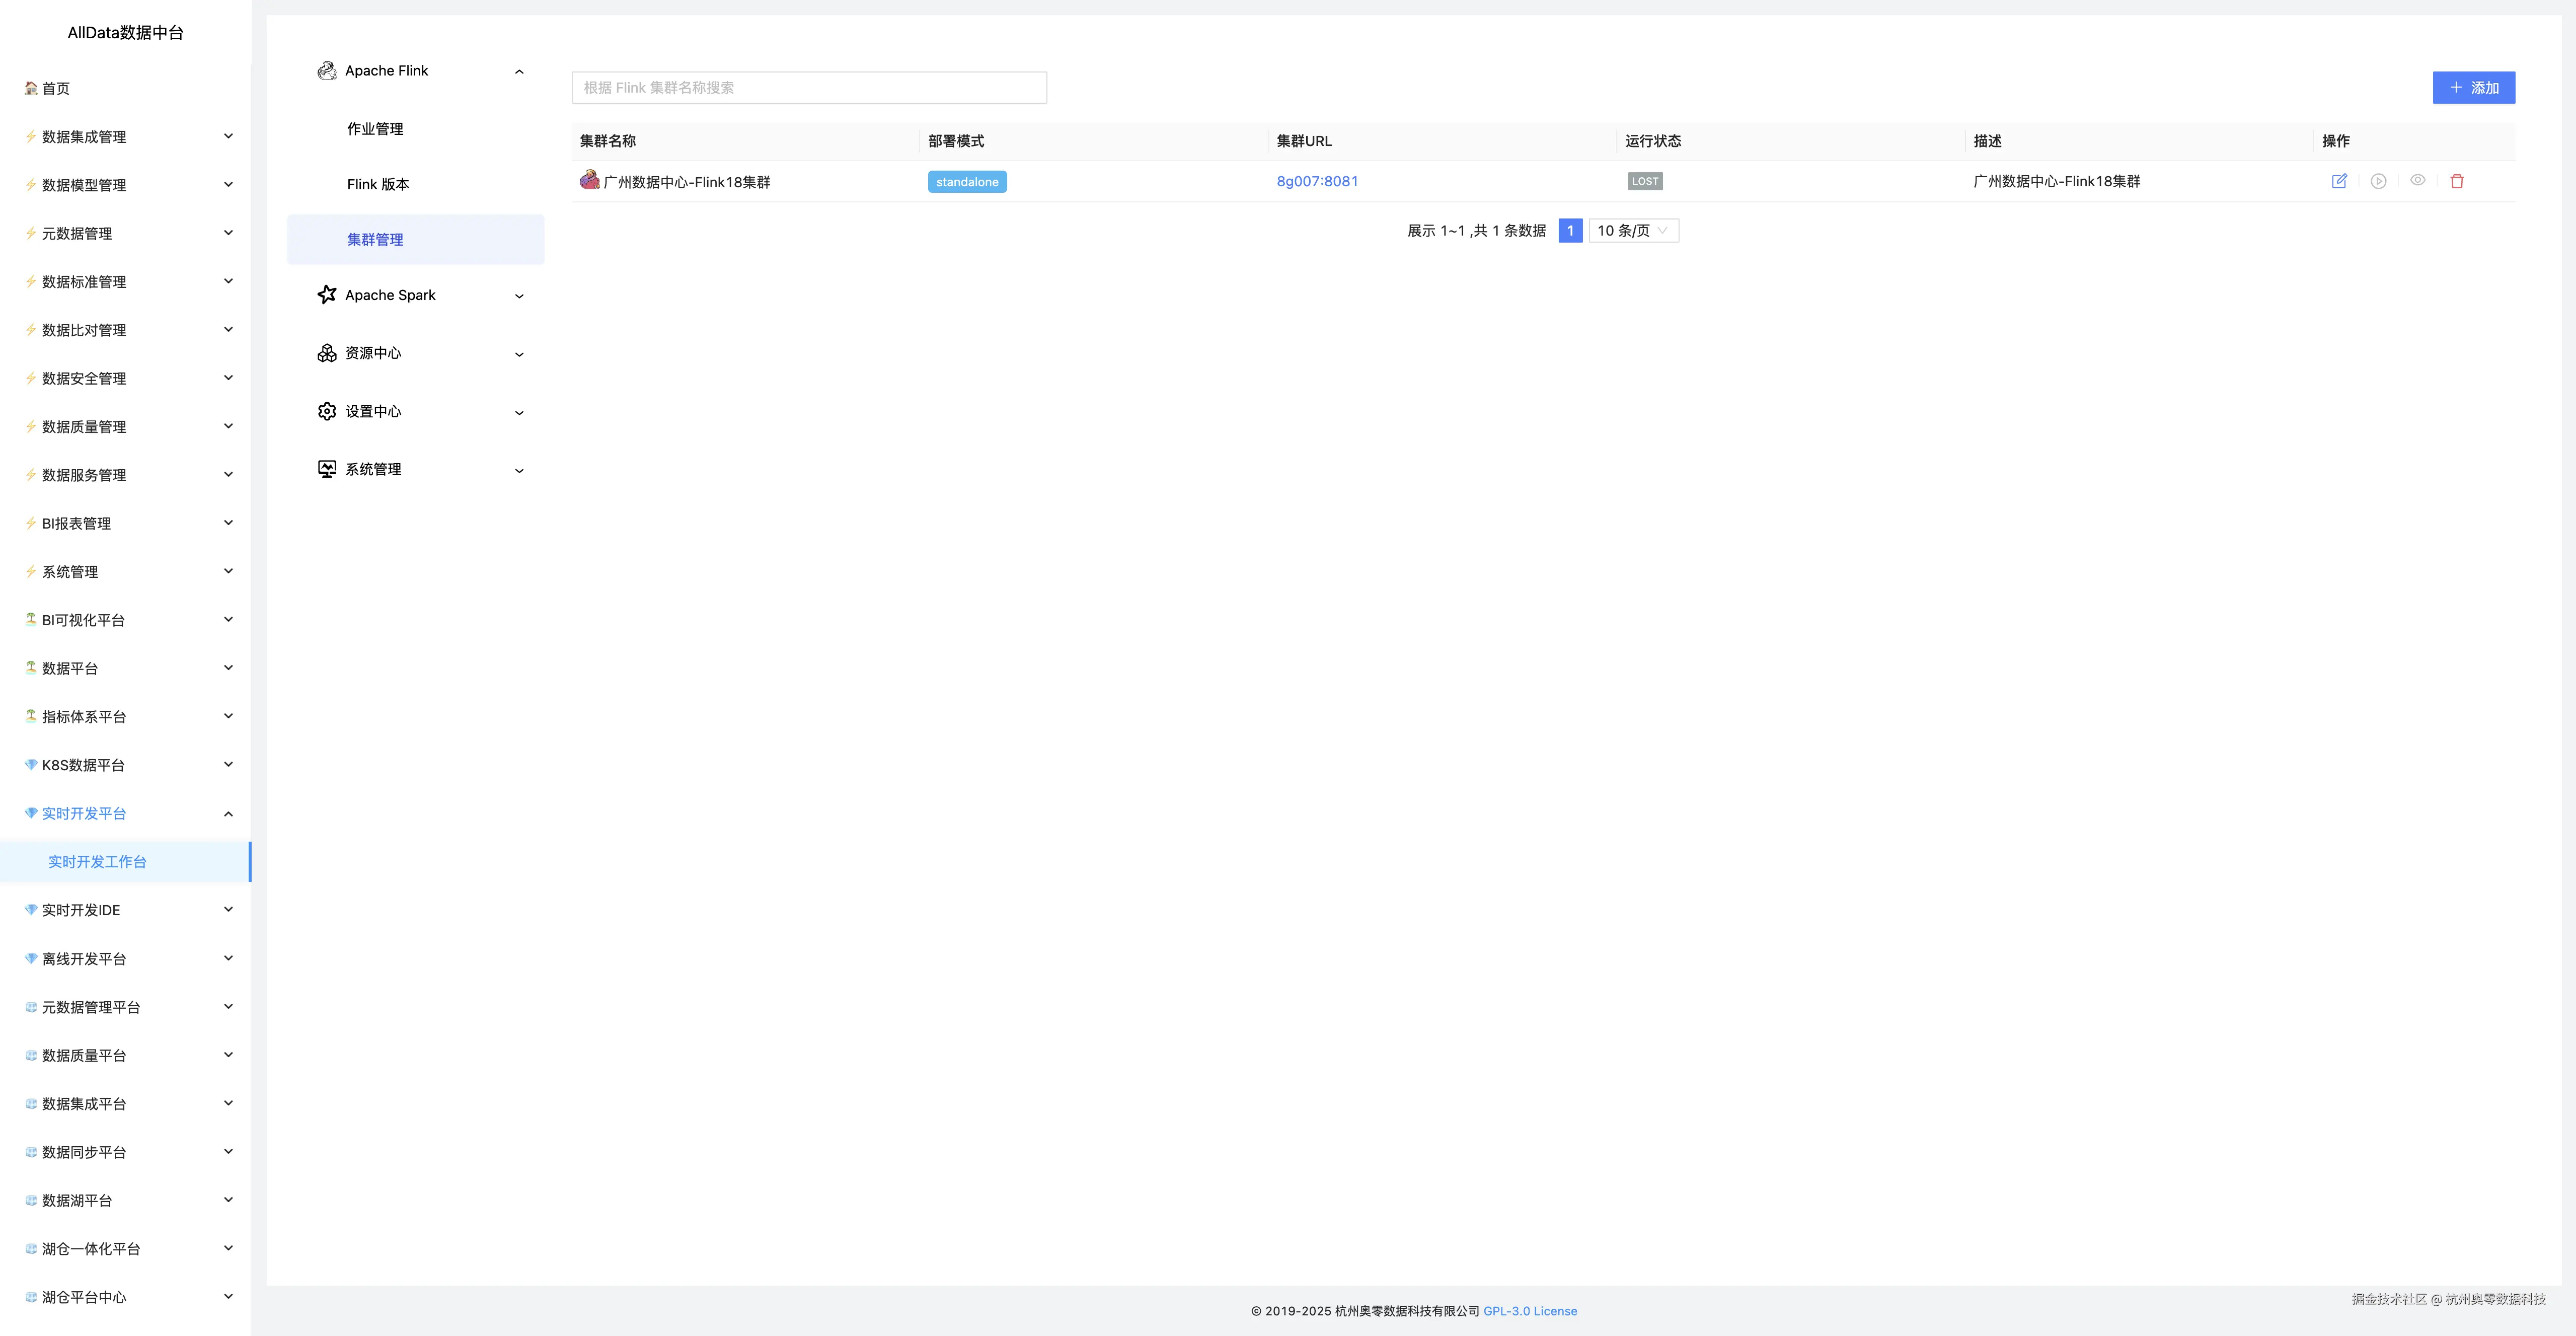This screenshot has height=1336, width=2576.
Task: Collapse the Apache Flink menu section
Action: pos(519,72)
